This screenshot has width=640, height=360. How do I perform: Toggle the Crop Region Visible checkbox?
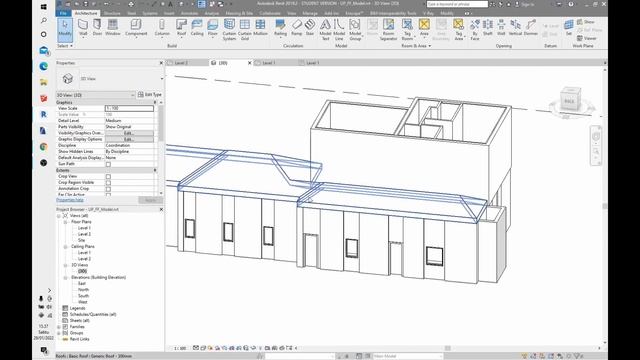click(x=108, y=182)
